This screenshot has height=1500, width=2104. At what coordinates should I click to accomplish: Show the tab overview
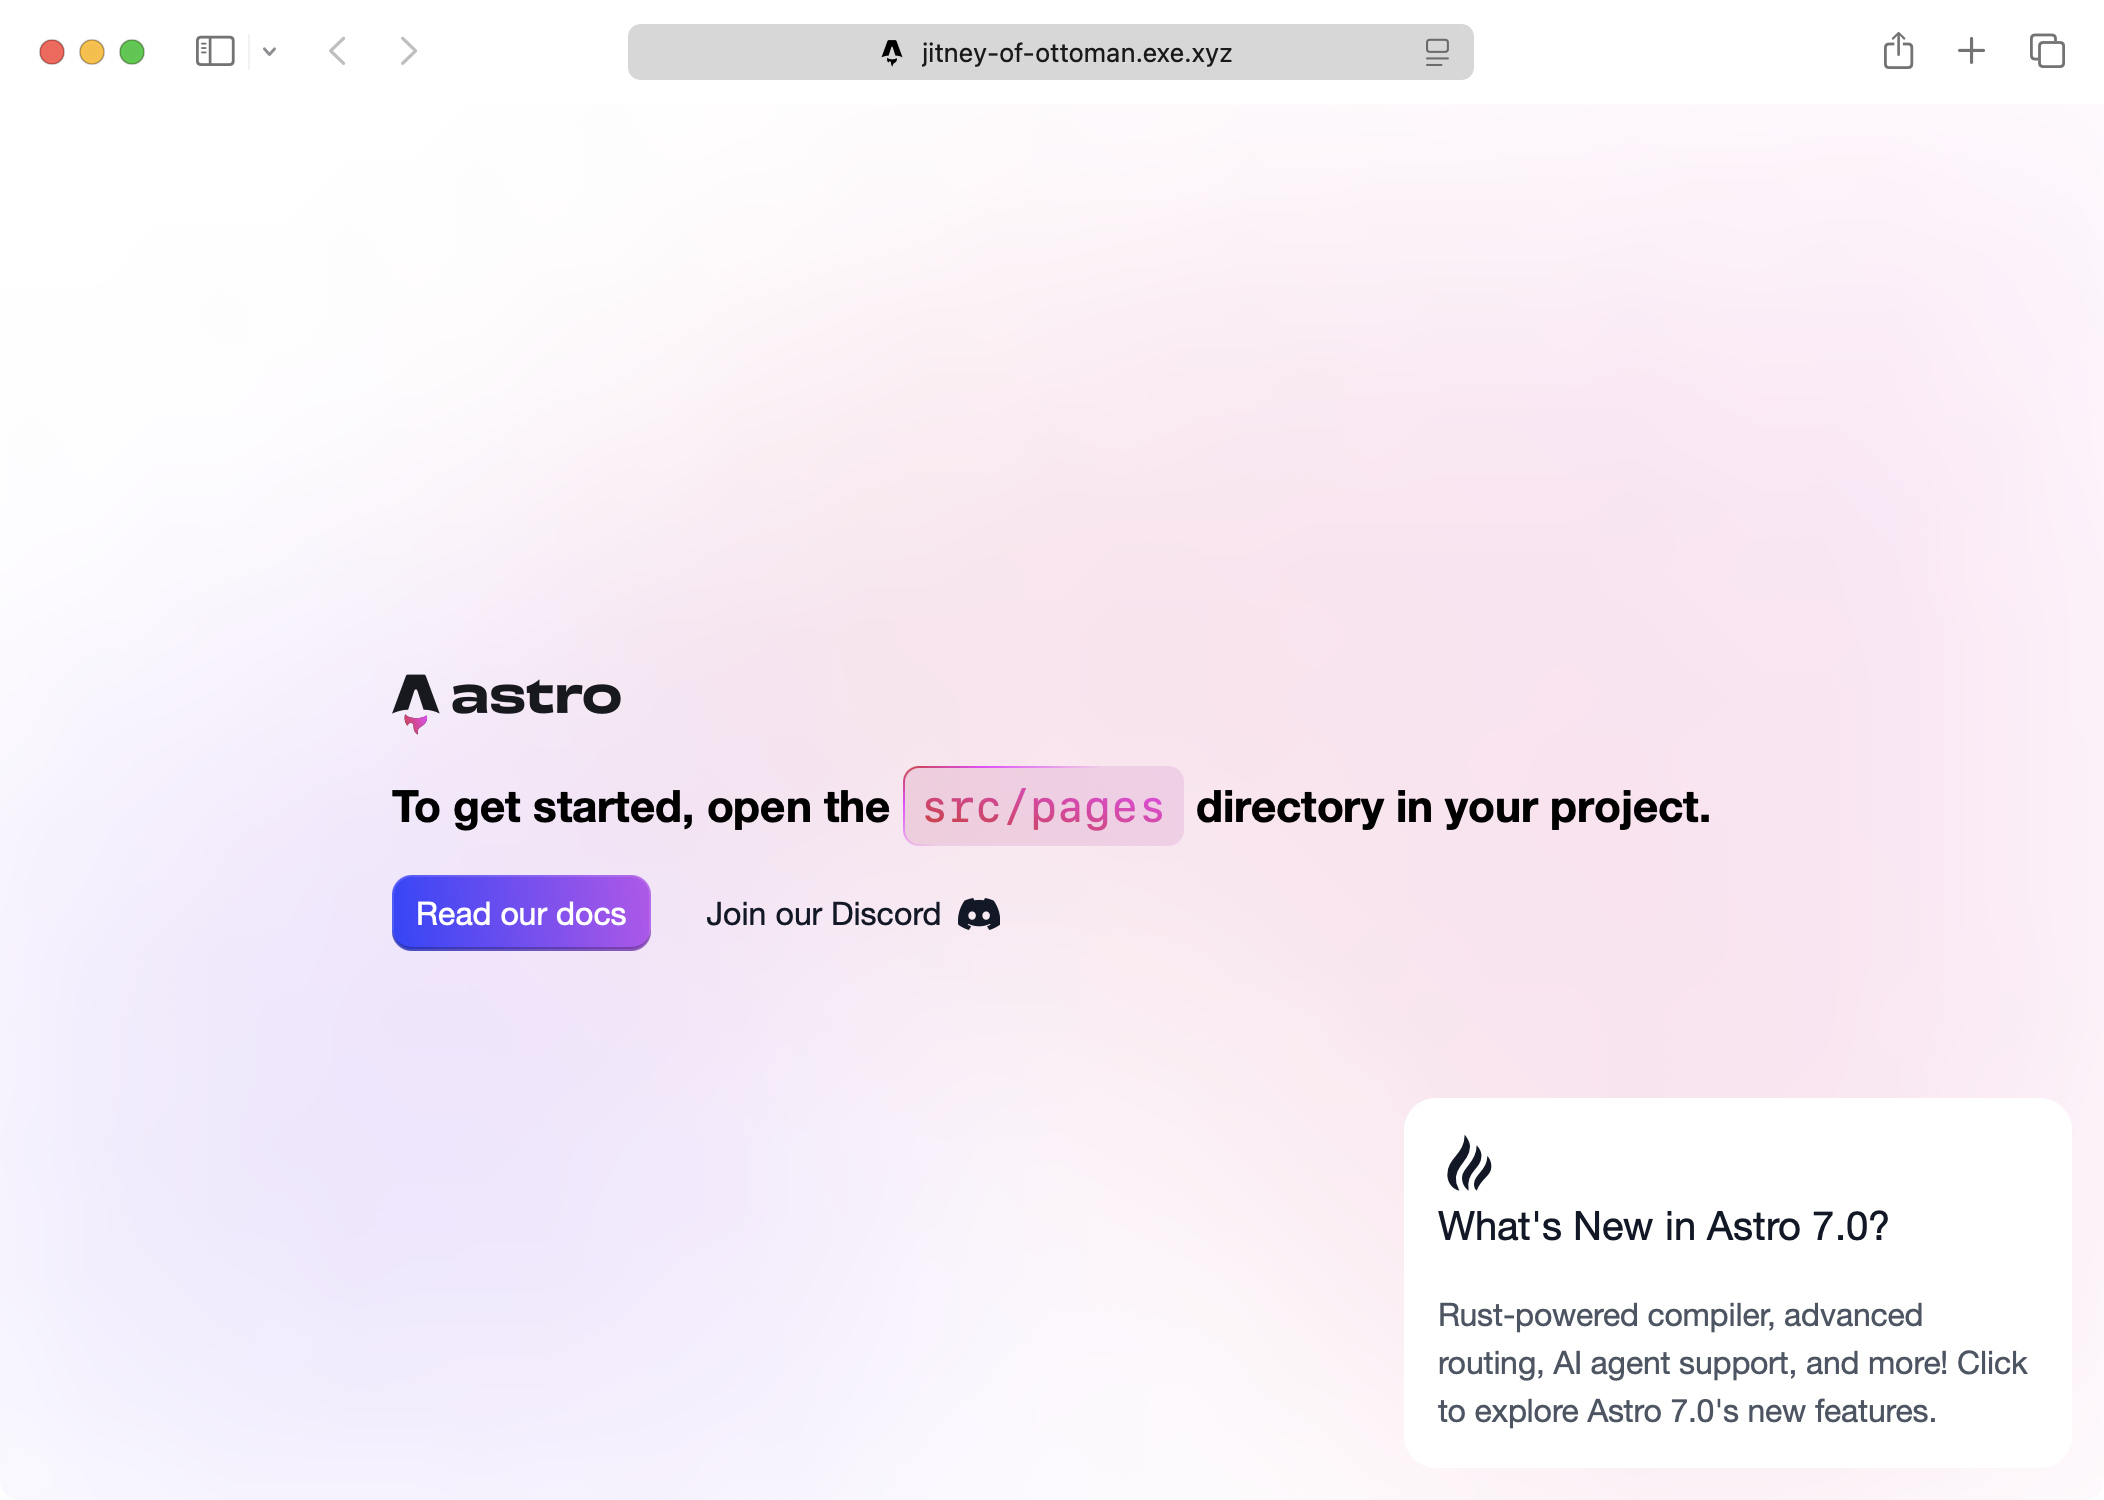[2047, 51]
